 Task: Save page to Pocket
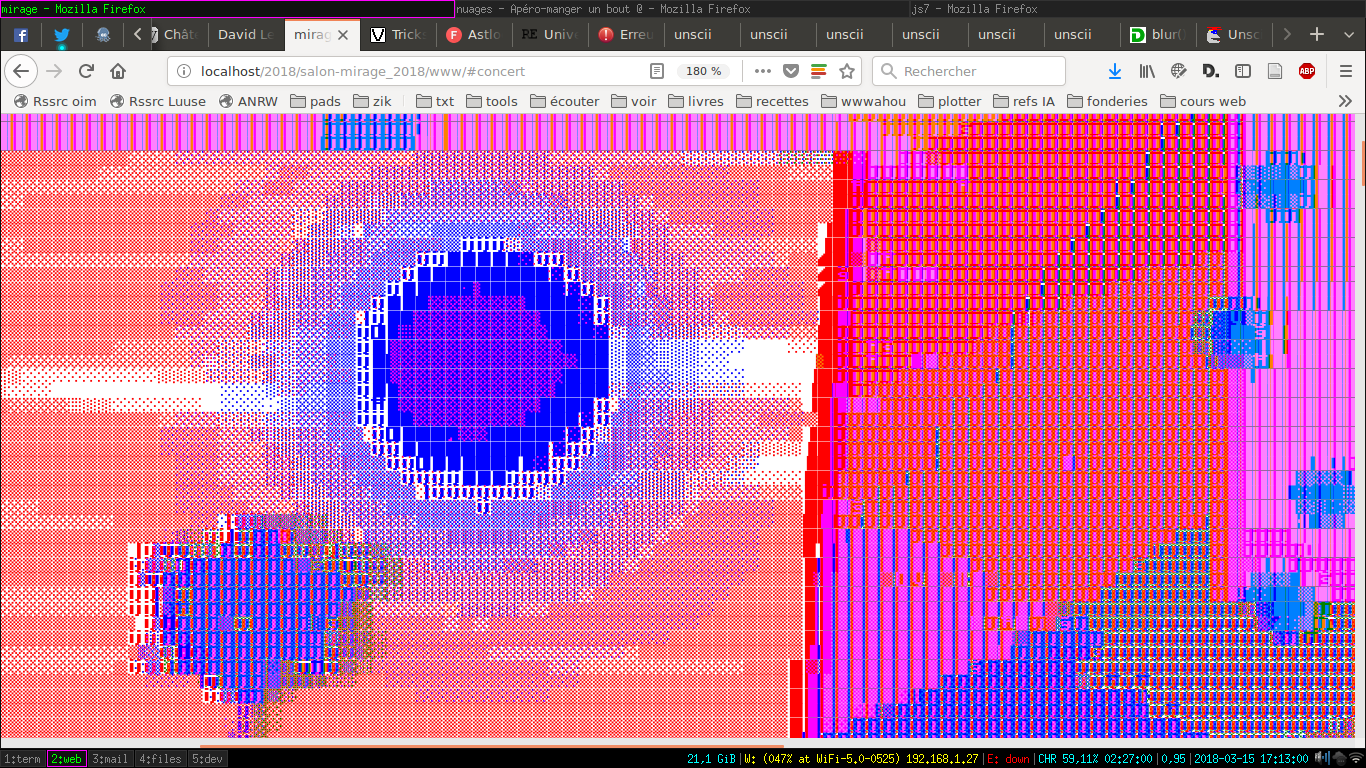click(x=790, y=71)
